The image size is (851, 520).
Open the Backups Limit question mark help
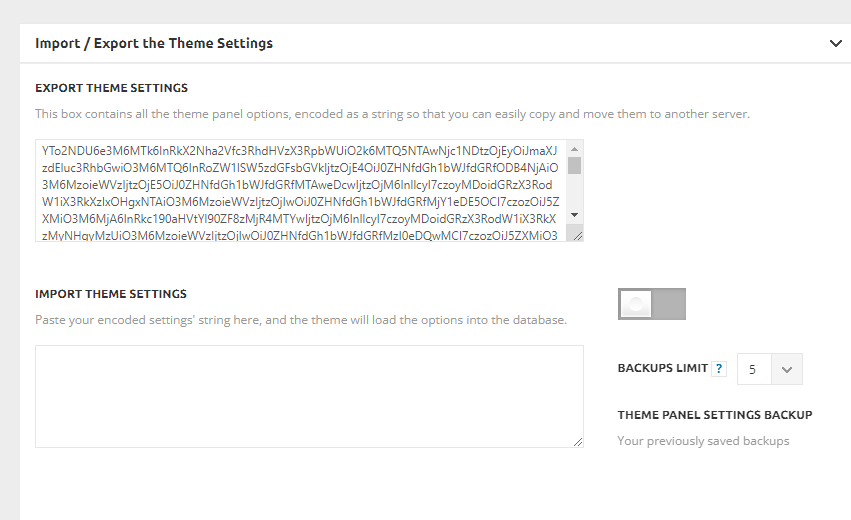(719, 369)
